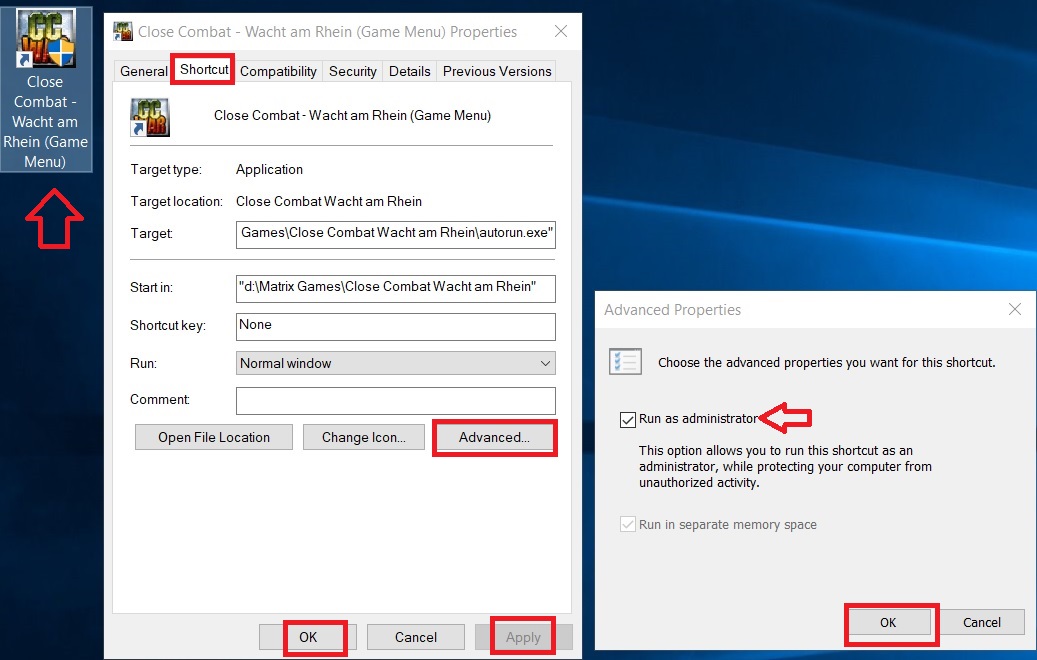This screenshot has width=1037, height=660.
Task: Click the Target location value text
Action: (329, 202)
